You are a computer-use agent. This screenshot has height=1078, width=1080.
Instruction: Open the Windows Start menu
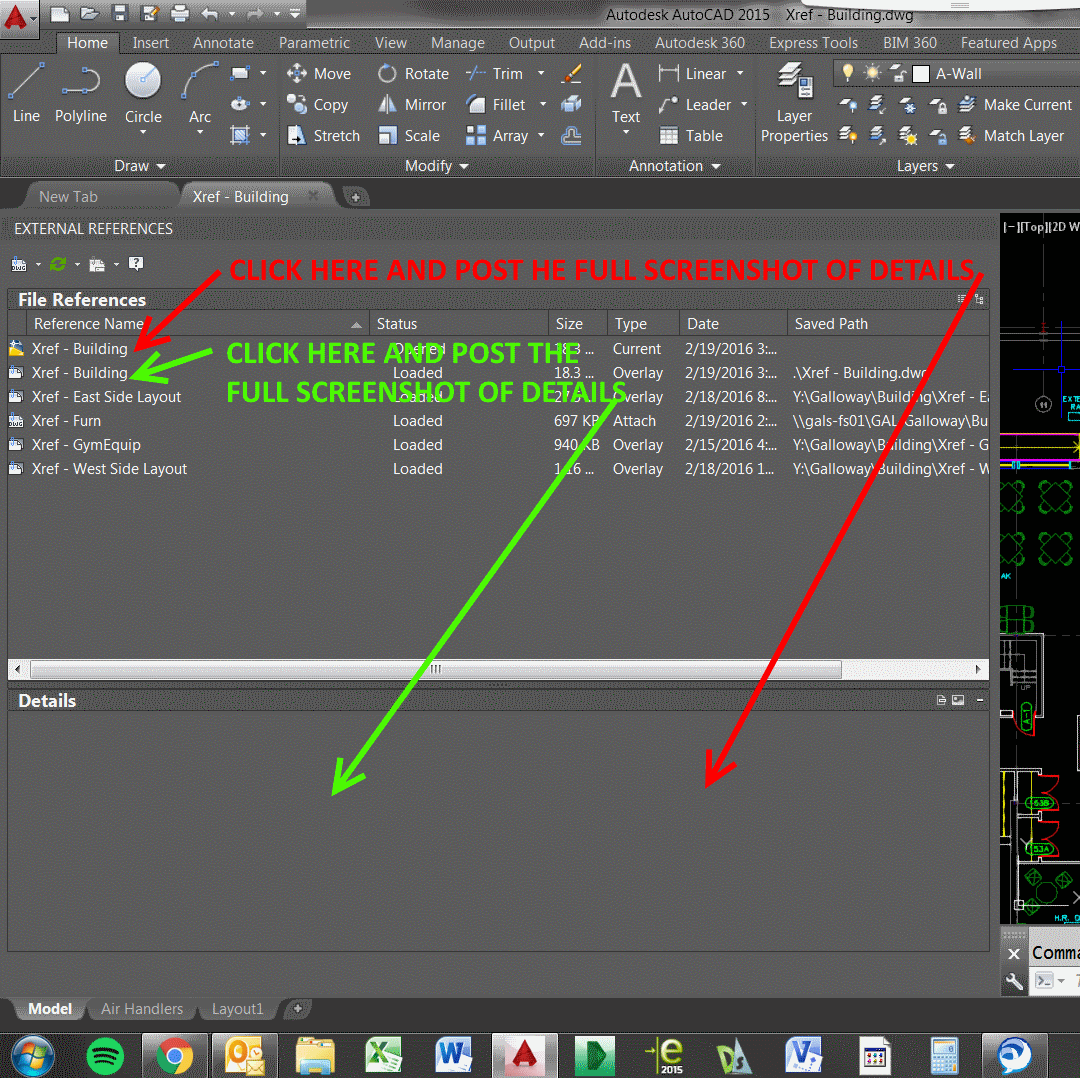click(x=32, y=1055)
